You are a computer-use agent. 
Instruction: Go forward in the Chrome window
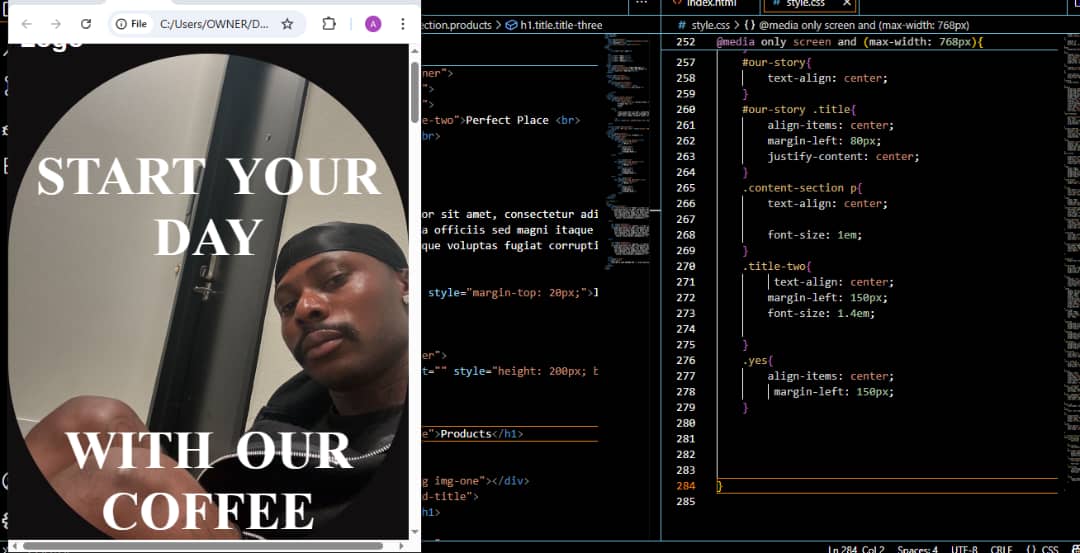(56, 24)
